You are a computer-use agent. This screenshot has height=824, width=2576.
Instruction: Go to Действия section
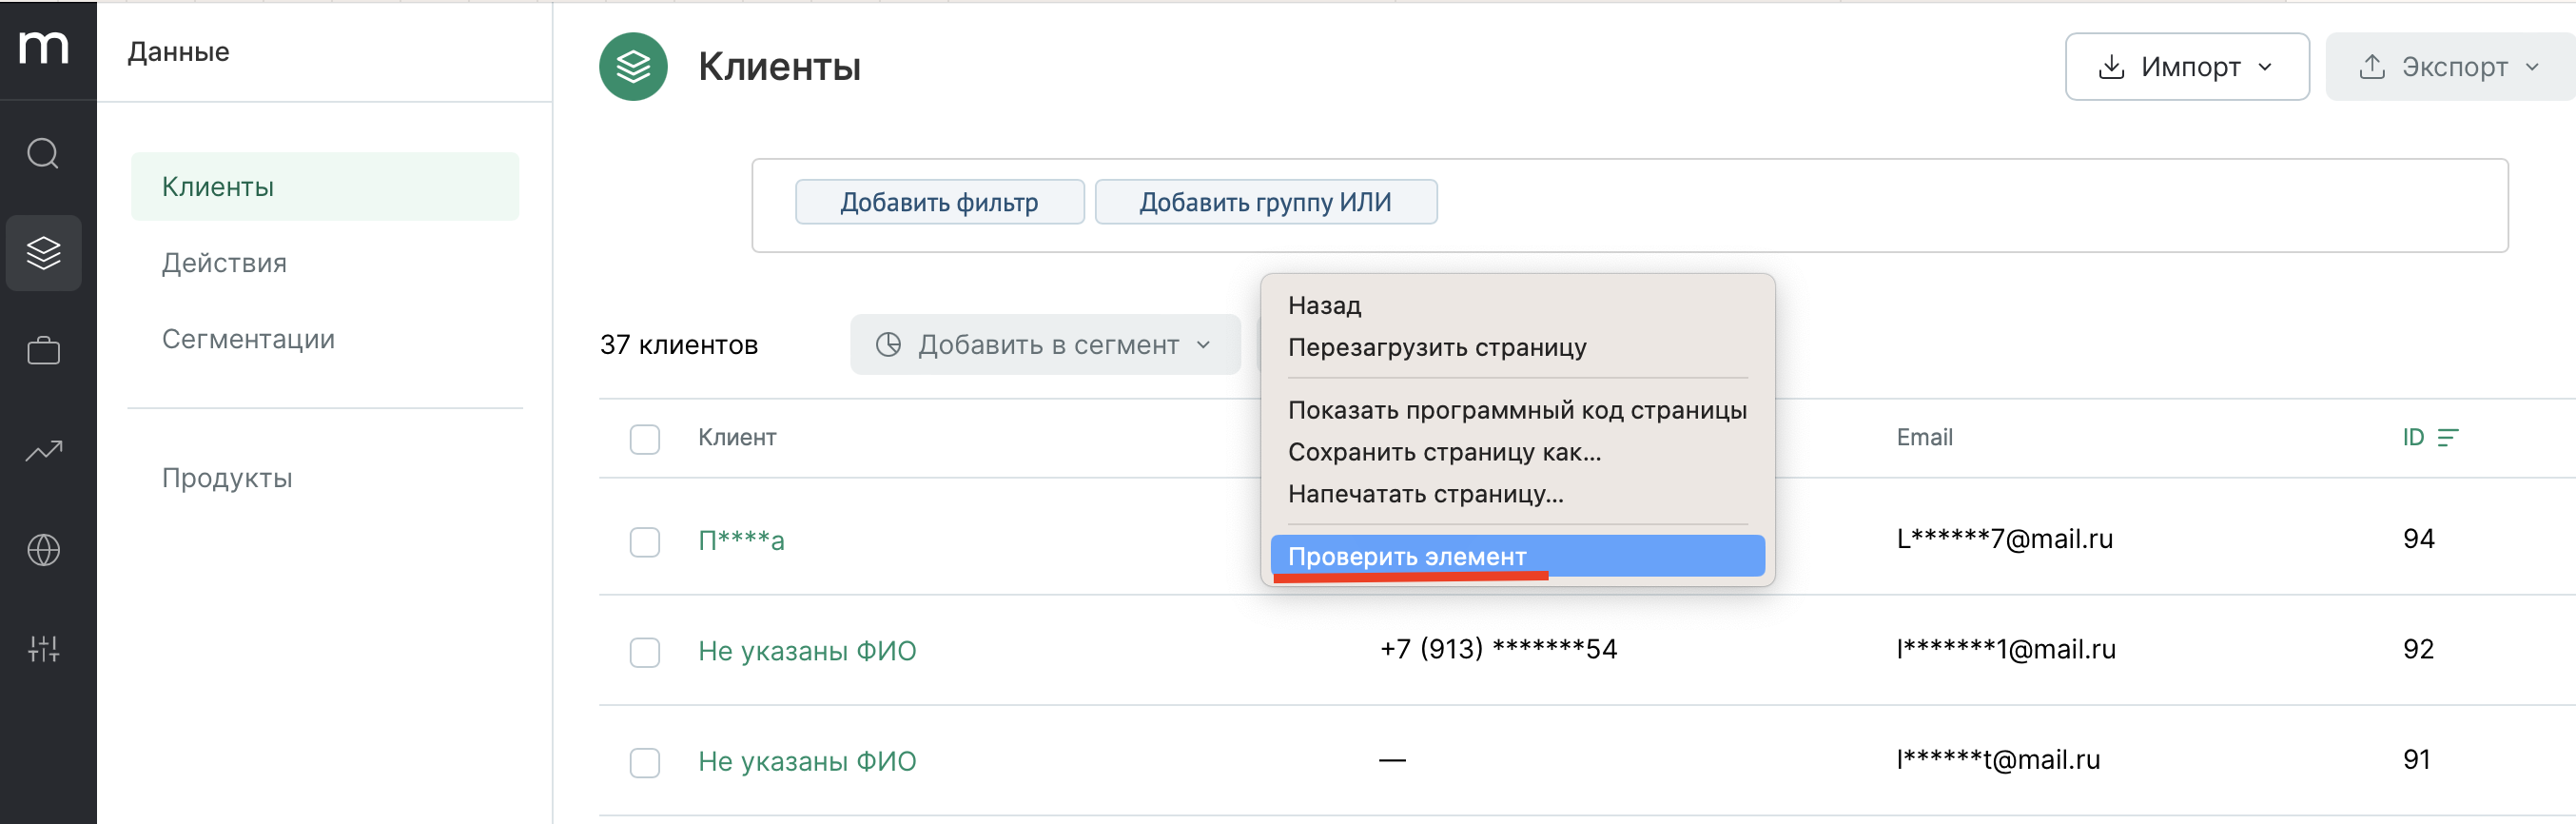coord(224,263)
